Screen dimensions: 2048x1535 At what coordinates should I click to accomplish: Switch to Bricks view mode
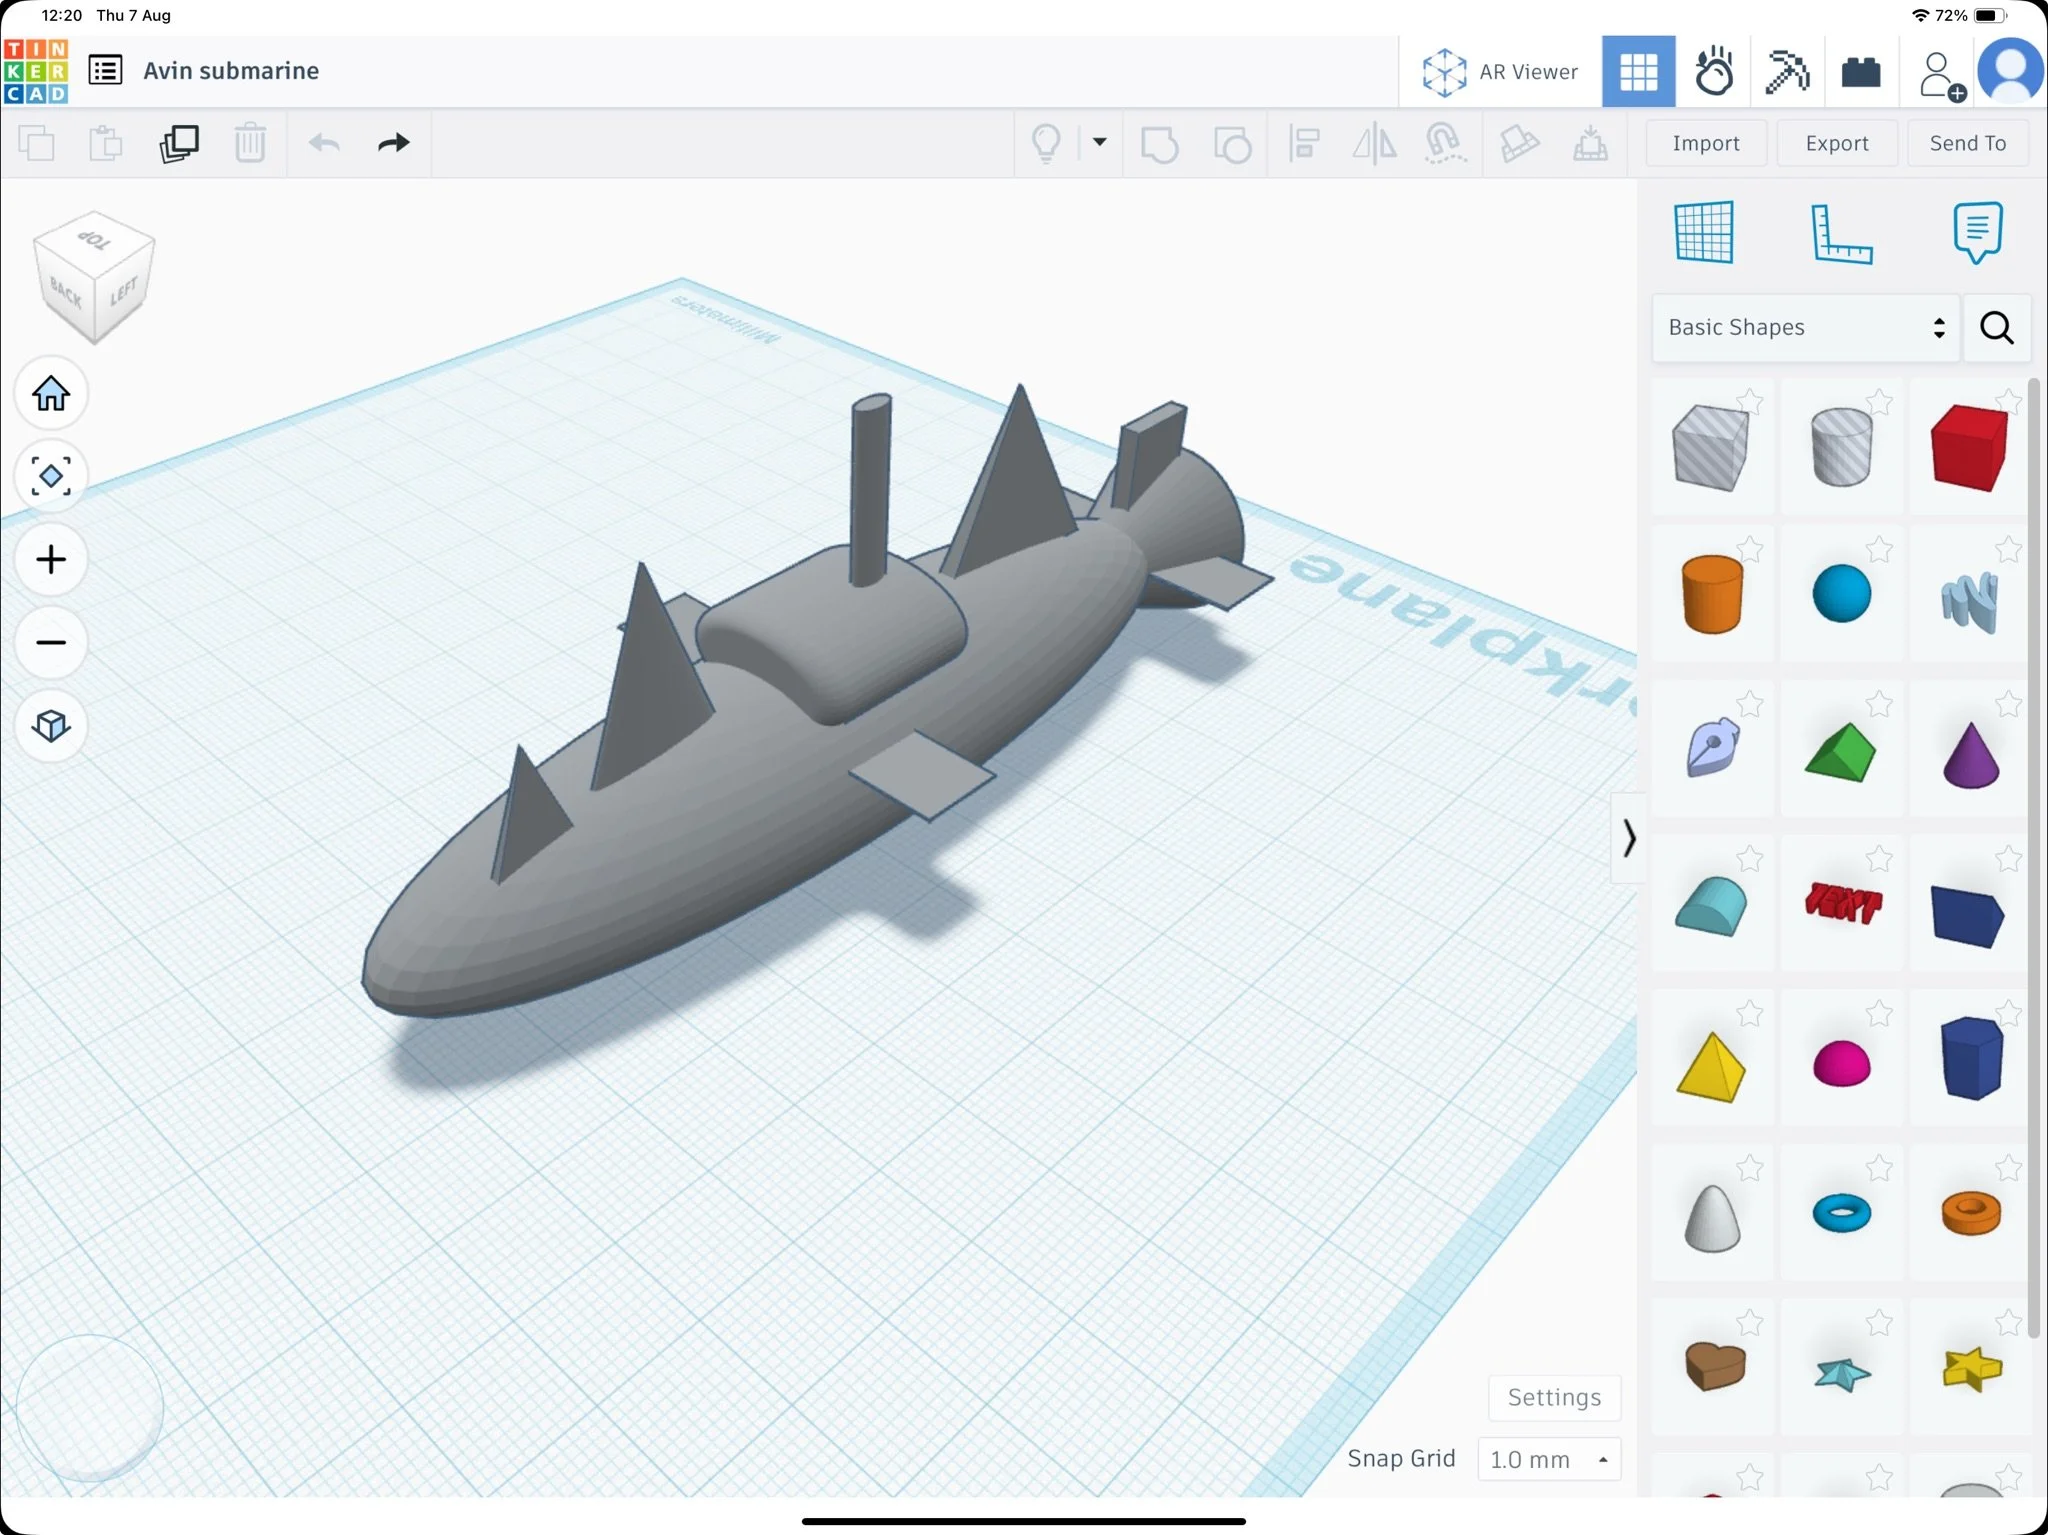1860,72
